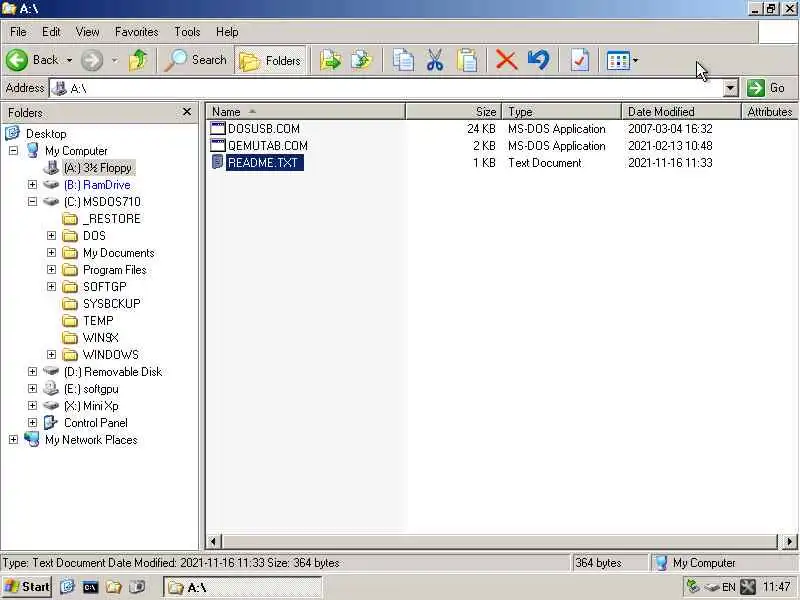800x600 pixels.
Task: Select Desktop in the folder tree
Action: (46, 134)
